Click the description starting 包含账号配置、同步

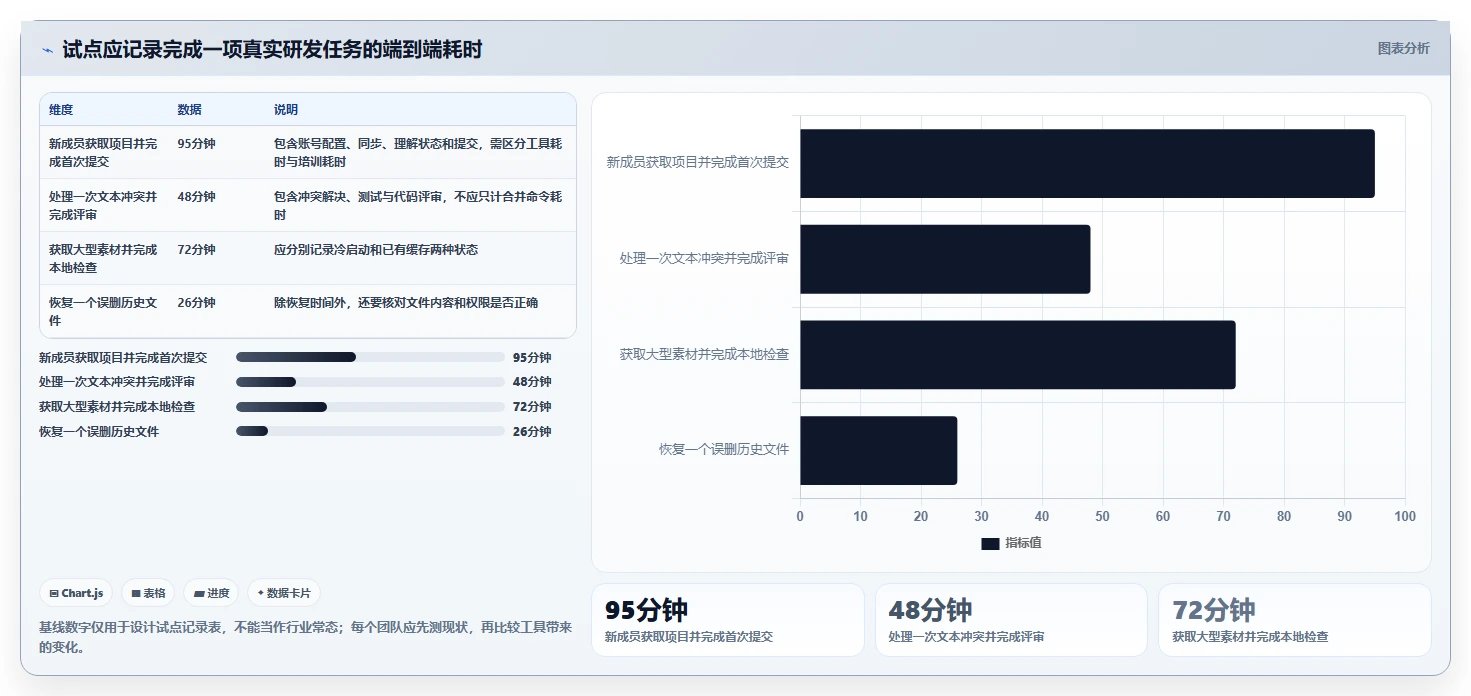[418, 152]
